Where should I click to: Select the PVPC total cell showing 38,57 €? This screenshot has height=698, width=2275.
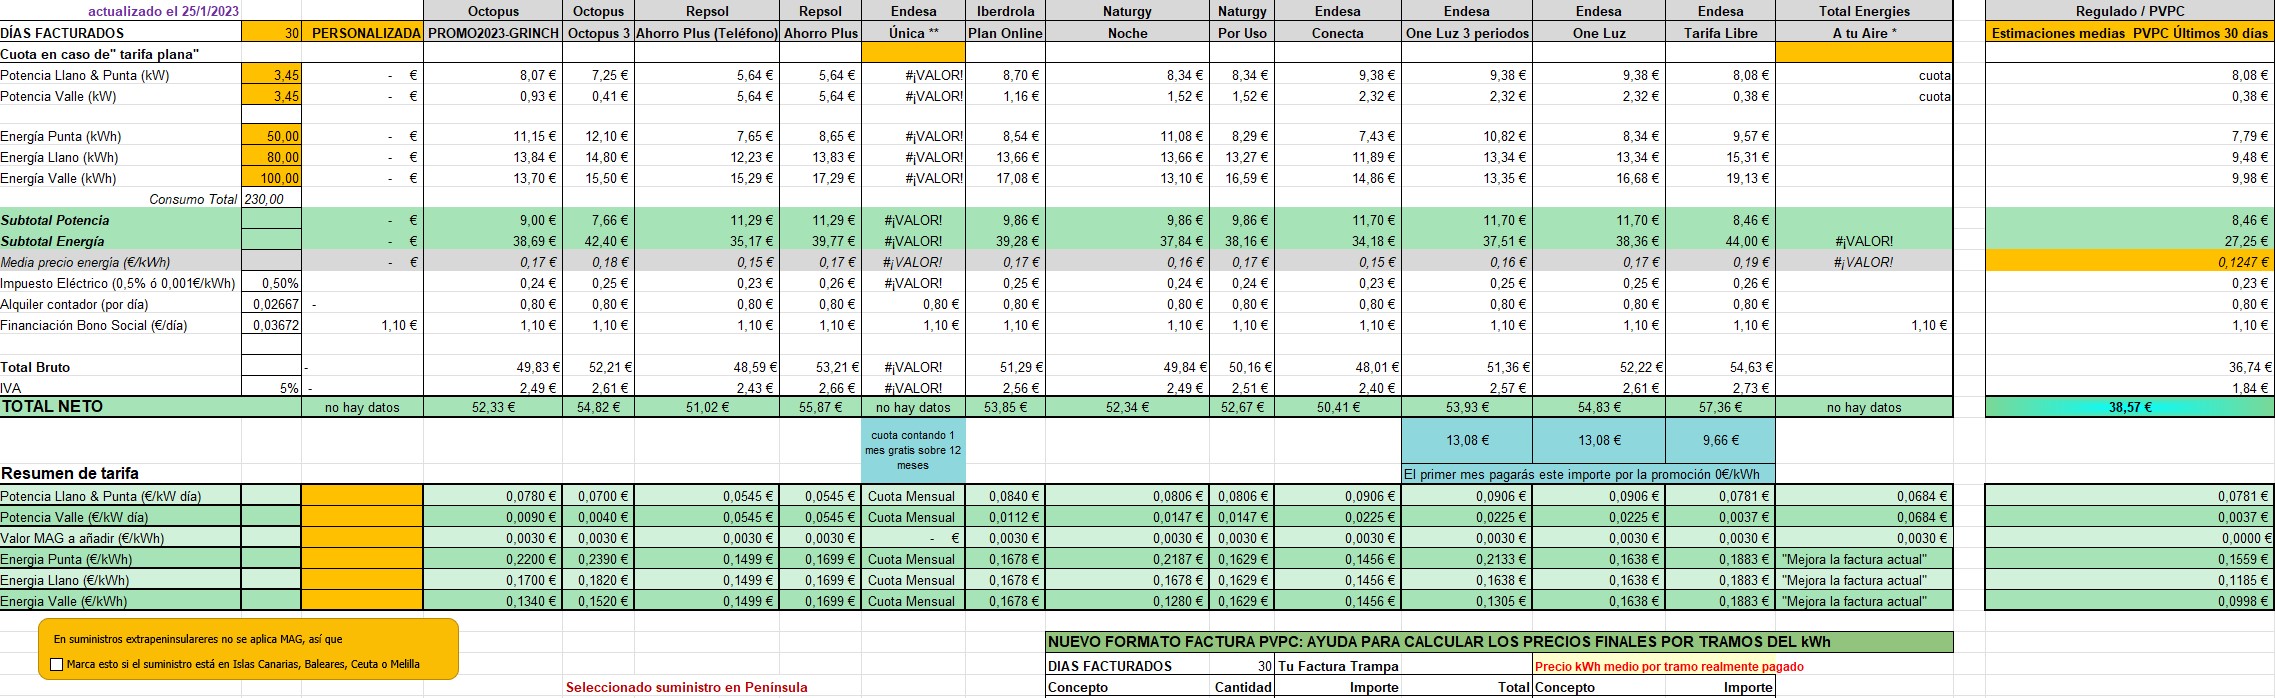2130,407
